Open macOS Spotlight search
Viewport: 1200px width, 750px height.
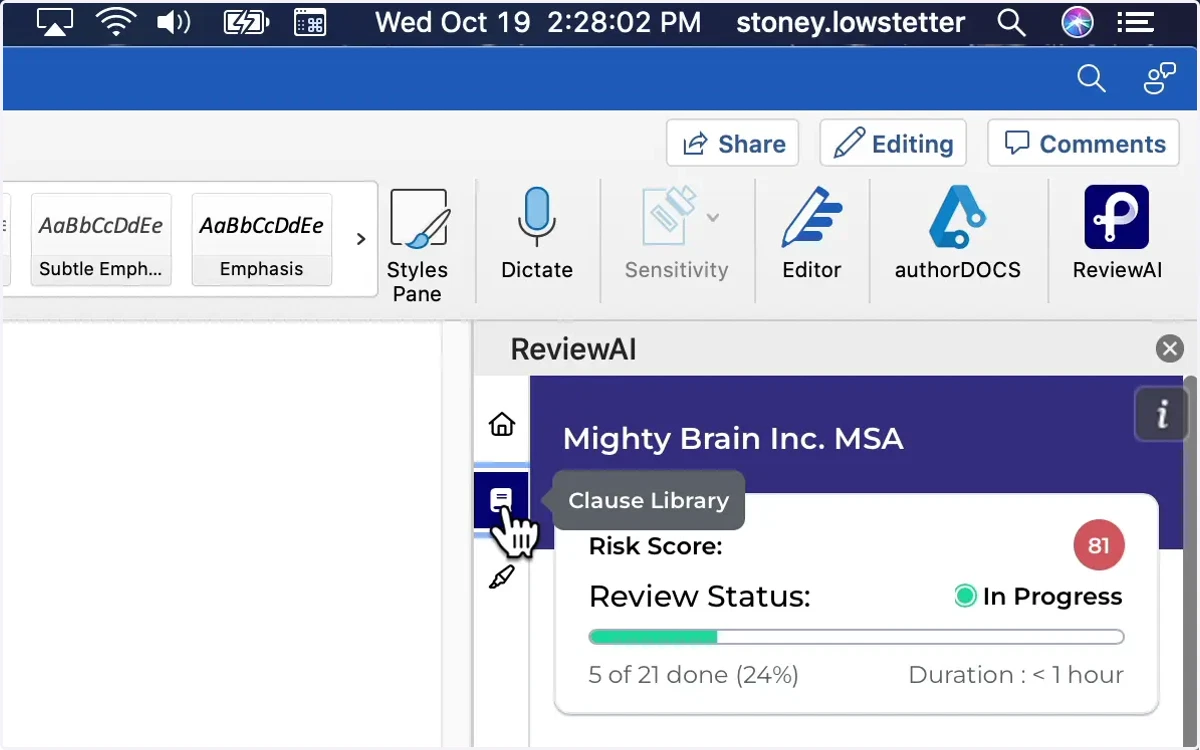pos(1012,22)
